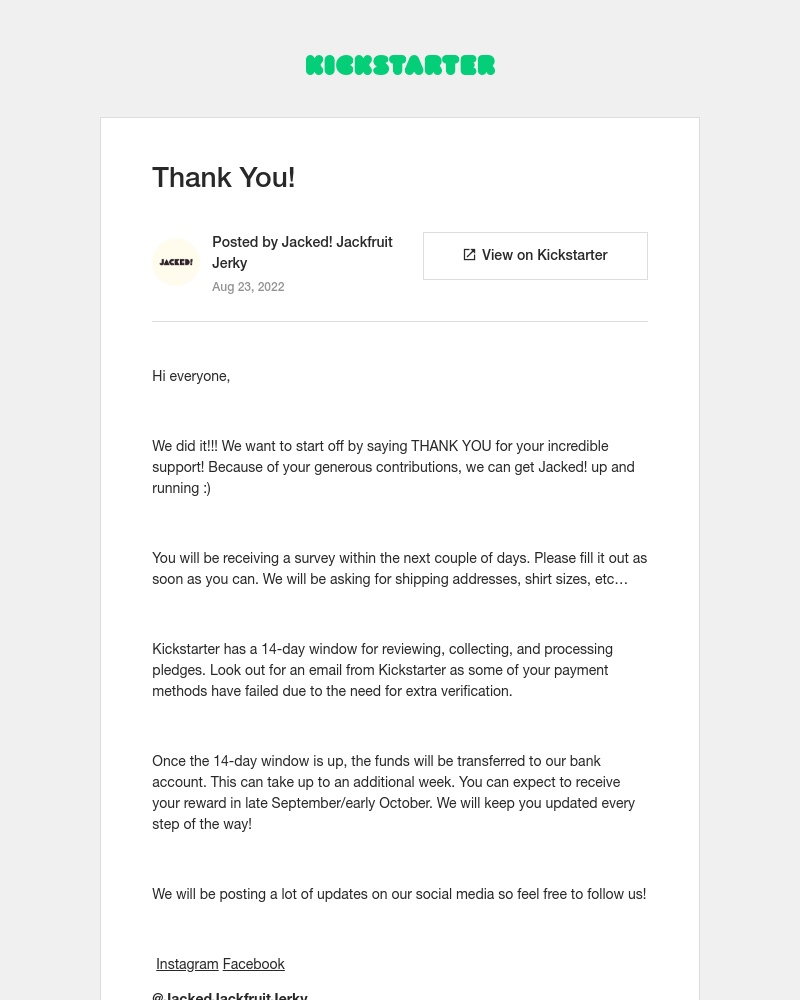800x1000 pixels.
Task: Click the Jacked! logo text inside the avatar
Action: 176,262
